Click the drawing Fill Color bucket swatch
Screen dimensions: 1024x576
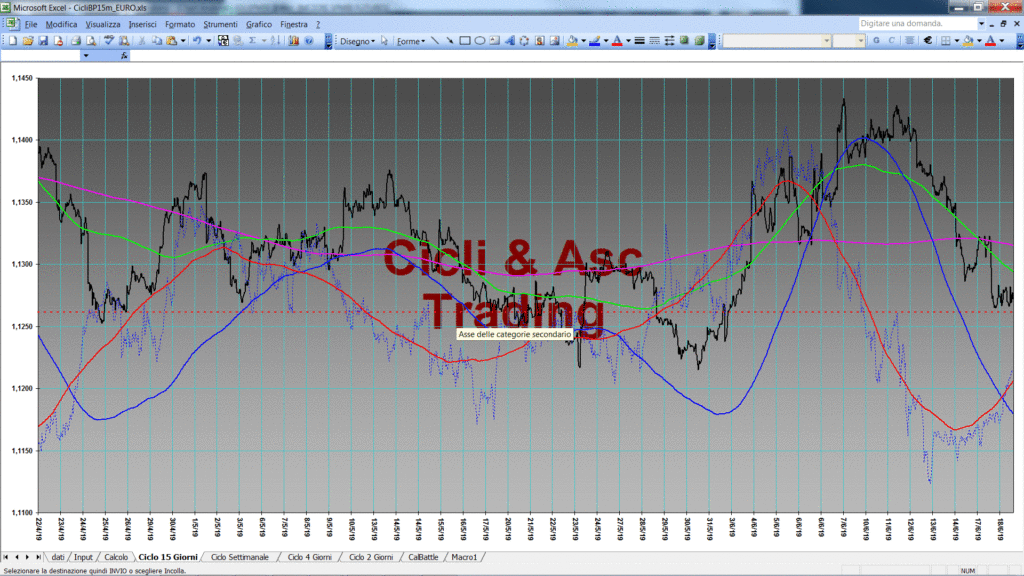pyautogui.click(x=573, y=41)
